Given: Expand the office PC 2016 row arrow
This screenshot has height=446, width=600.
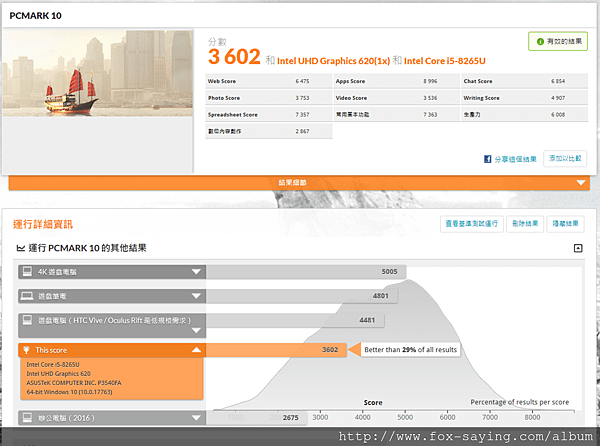Looking at the screenshot, I should pos(196,418).
